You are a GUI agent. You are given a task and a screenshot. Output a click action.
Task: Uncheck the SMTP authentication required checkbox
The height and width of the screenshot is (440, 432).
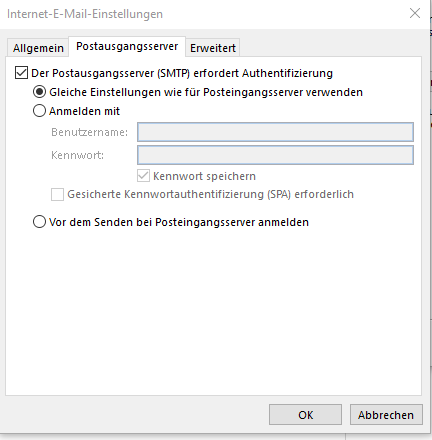click(x=21, y=73)
